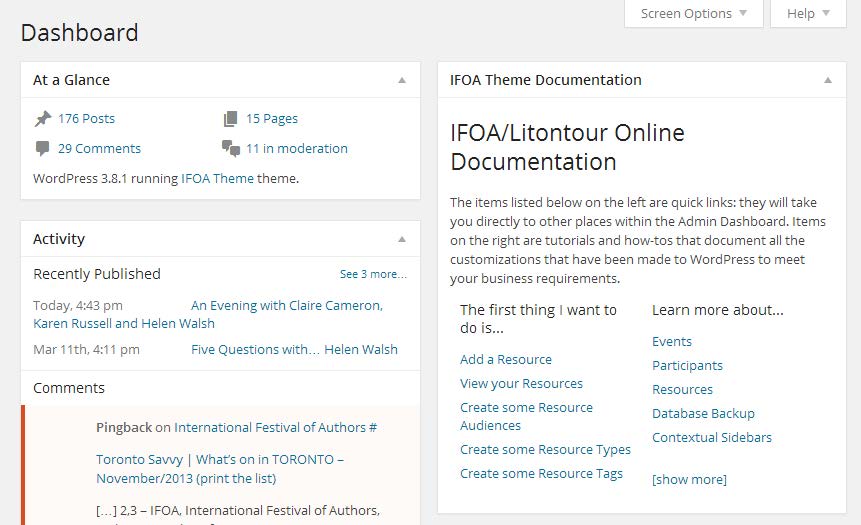Open the 11 in moderation link
The width and height of the screenshot is (861, 525).
coord(297,149)
